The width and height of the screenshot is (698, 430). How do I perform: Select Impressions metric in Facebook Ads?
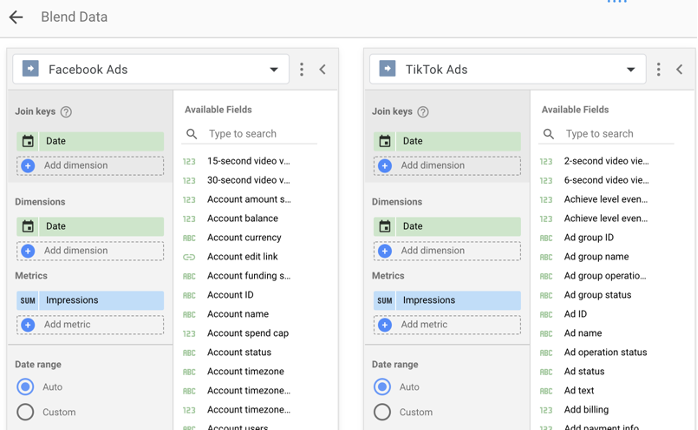coord(90,300)
